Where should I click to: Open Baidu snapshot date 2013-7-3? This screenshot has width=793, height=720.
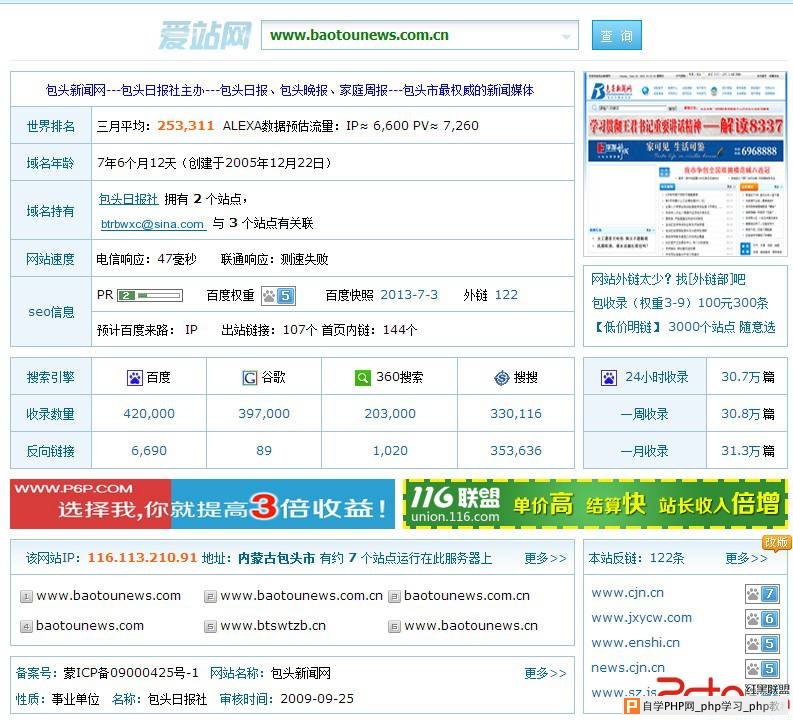point(409,295)
